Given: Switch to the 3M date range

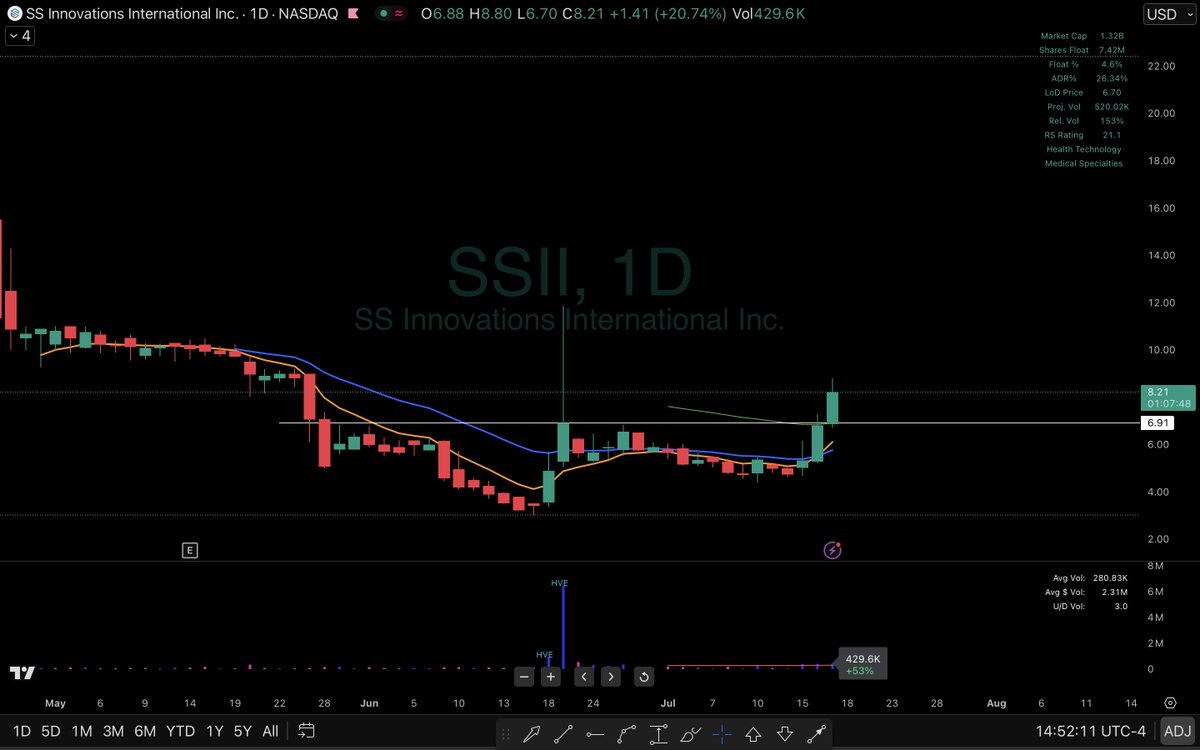Looking at the screenshot, I should [x=113, y=731].
